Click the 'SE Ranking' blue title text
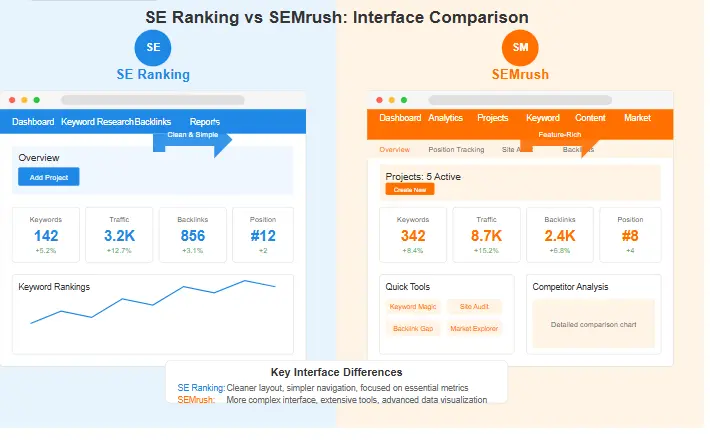The height and width of the screenshot is (440, 710). coord(153,74)
